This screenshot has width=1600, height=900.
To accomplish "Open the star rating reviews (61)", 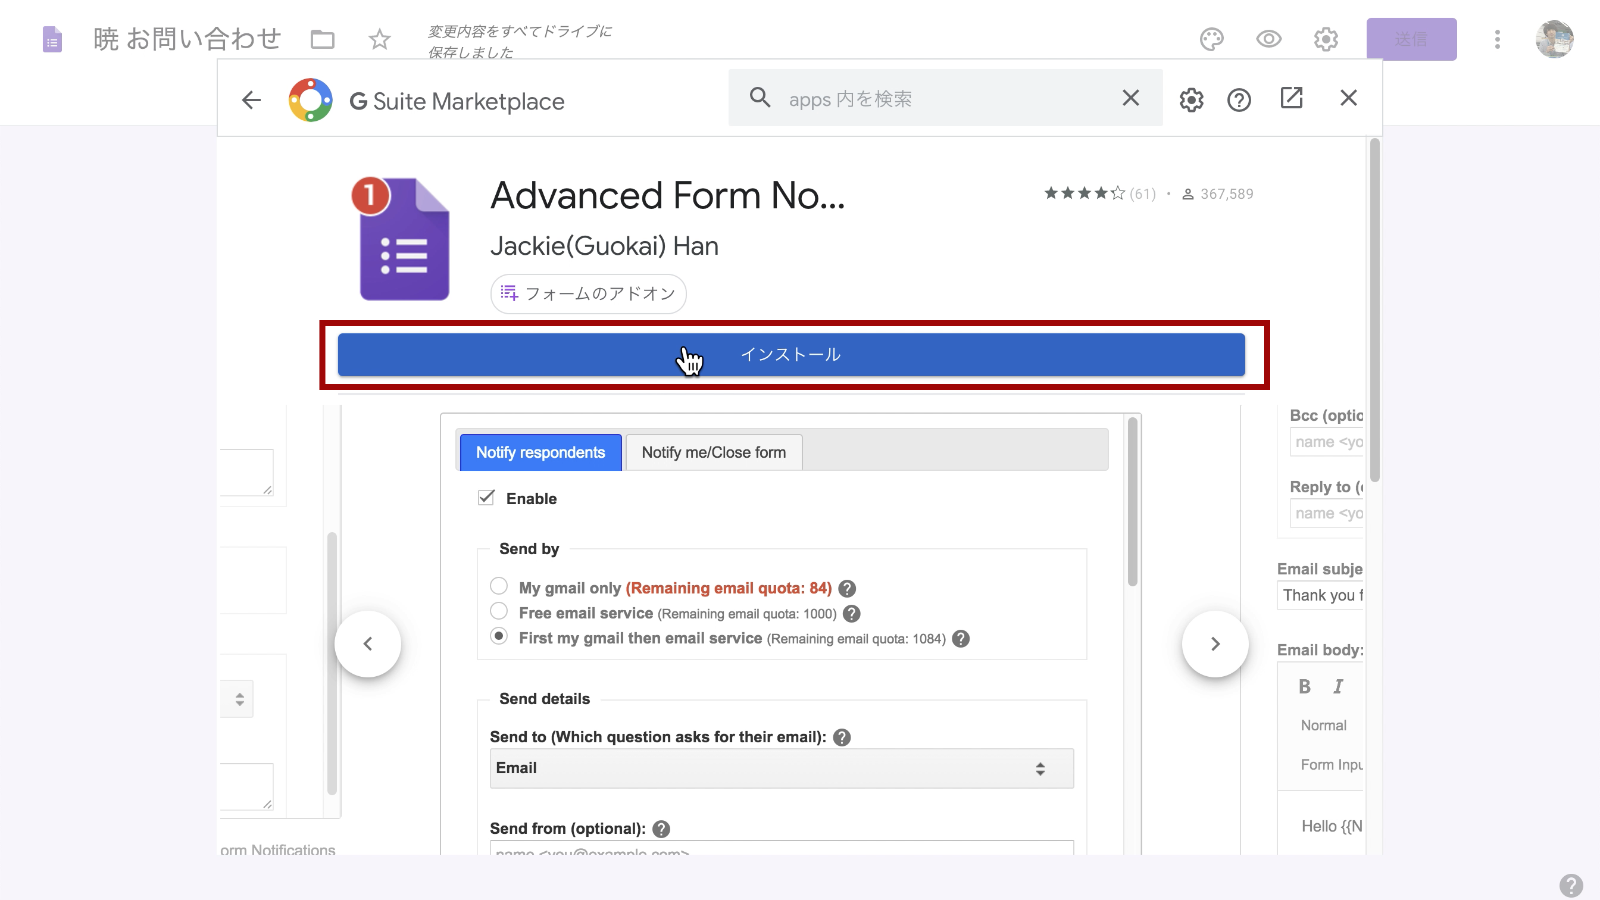I will pos(1100,194).
